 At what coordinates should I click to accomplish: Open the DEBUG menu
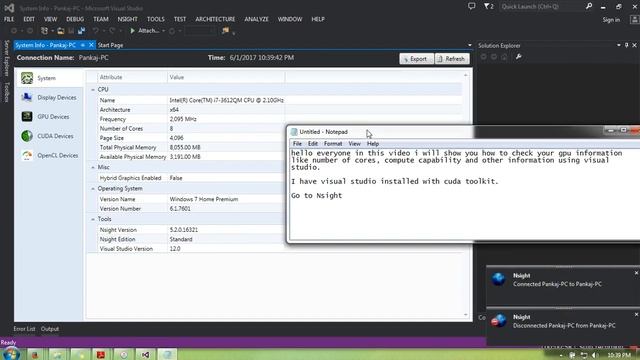point(75,19)
